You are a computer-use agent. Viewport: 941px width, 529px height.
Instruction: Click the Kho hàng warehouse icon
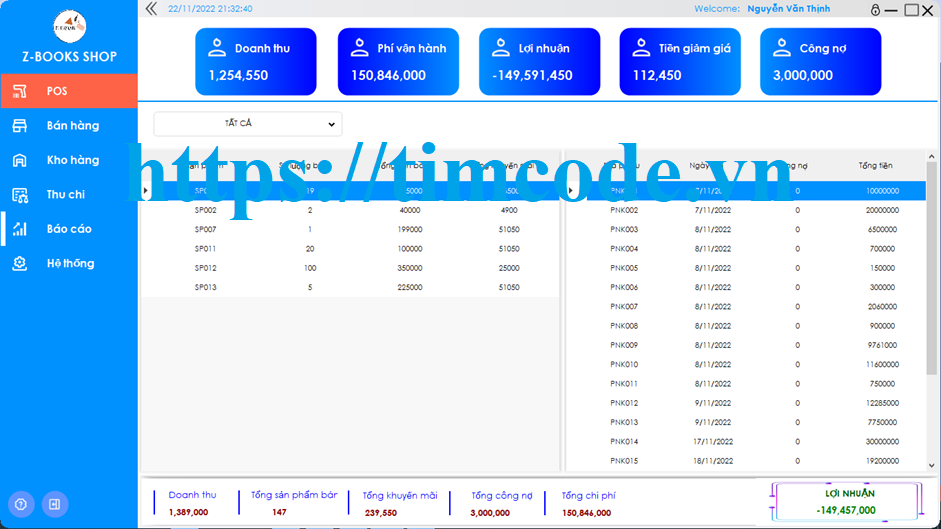coord(20,160)
